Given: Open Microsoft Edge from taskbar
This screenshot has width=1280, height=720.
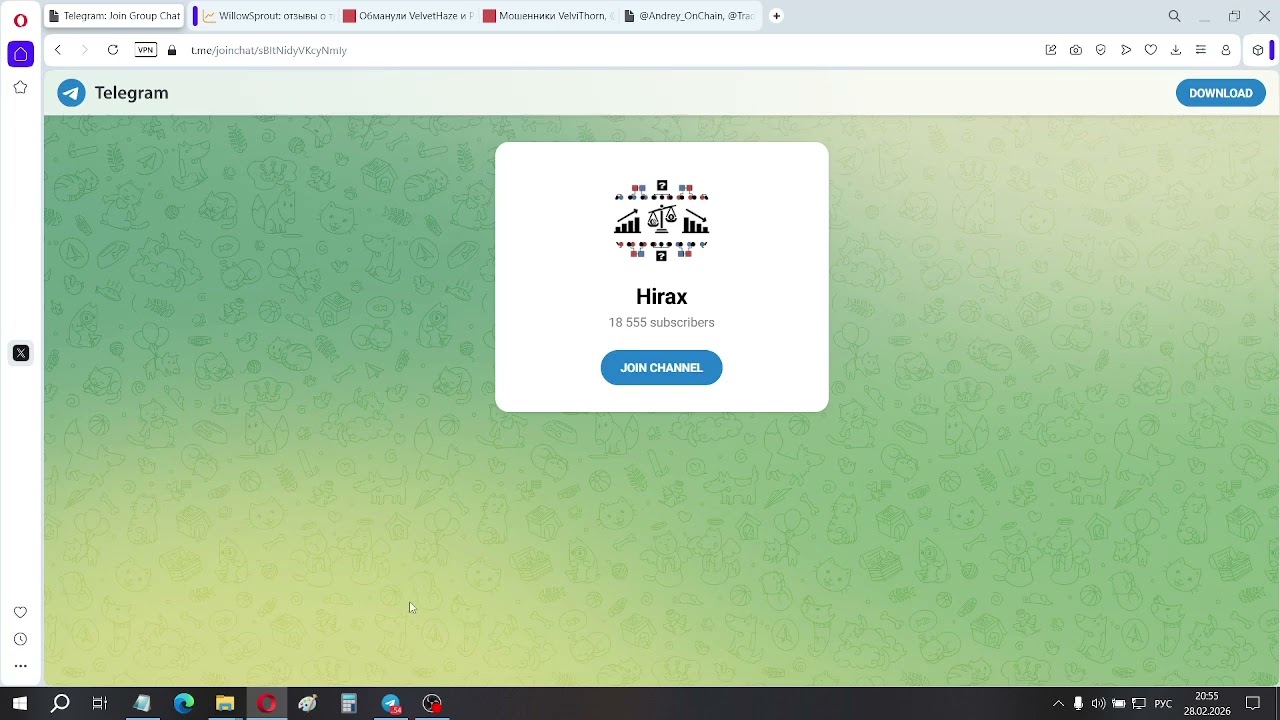Looking at the screenshot, I should coord(184,704).
